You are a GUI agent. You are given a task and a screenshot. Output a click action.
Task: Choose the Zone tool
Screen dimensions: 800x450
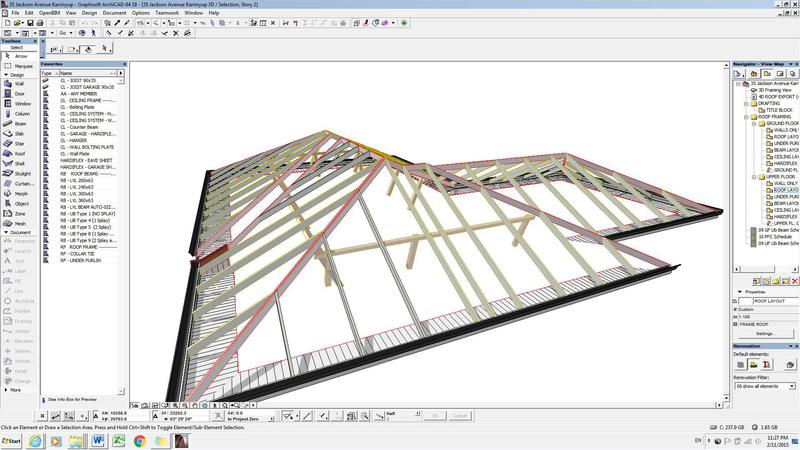pos(19,214)
